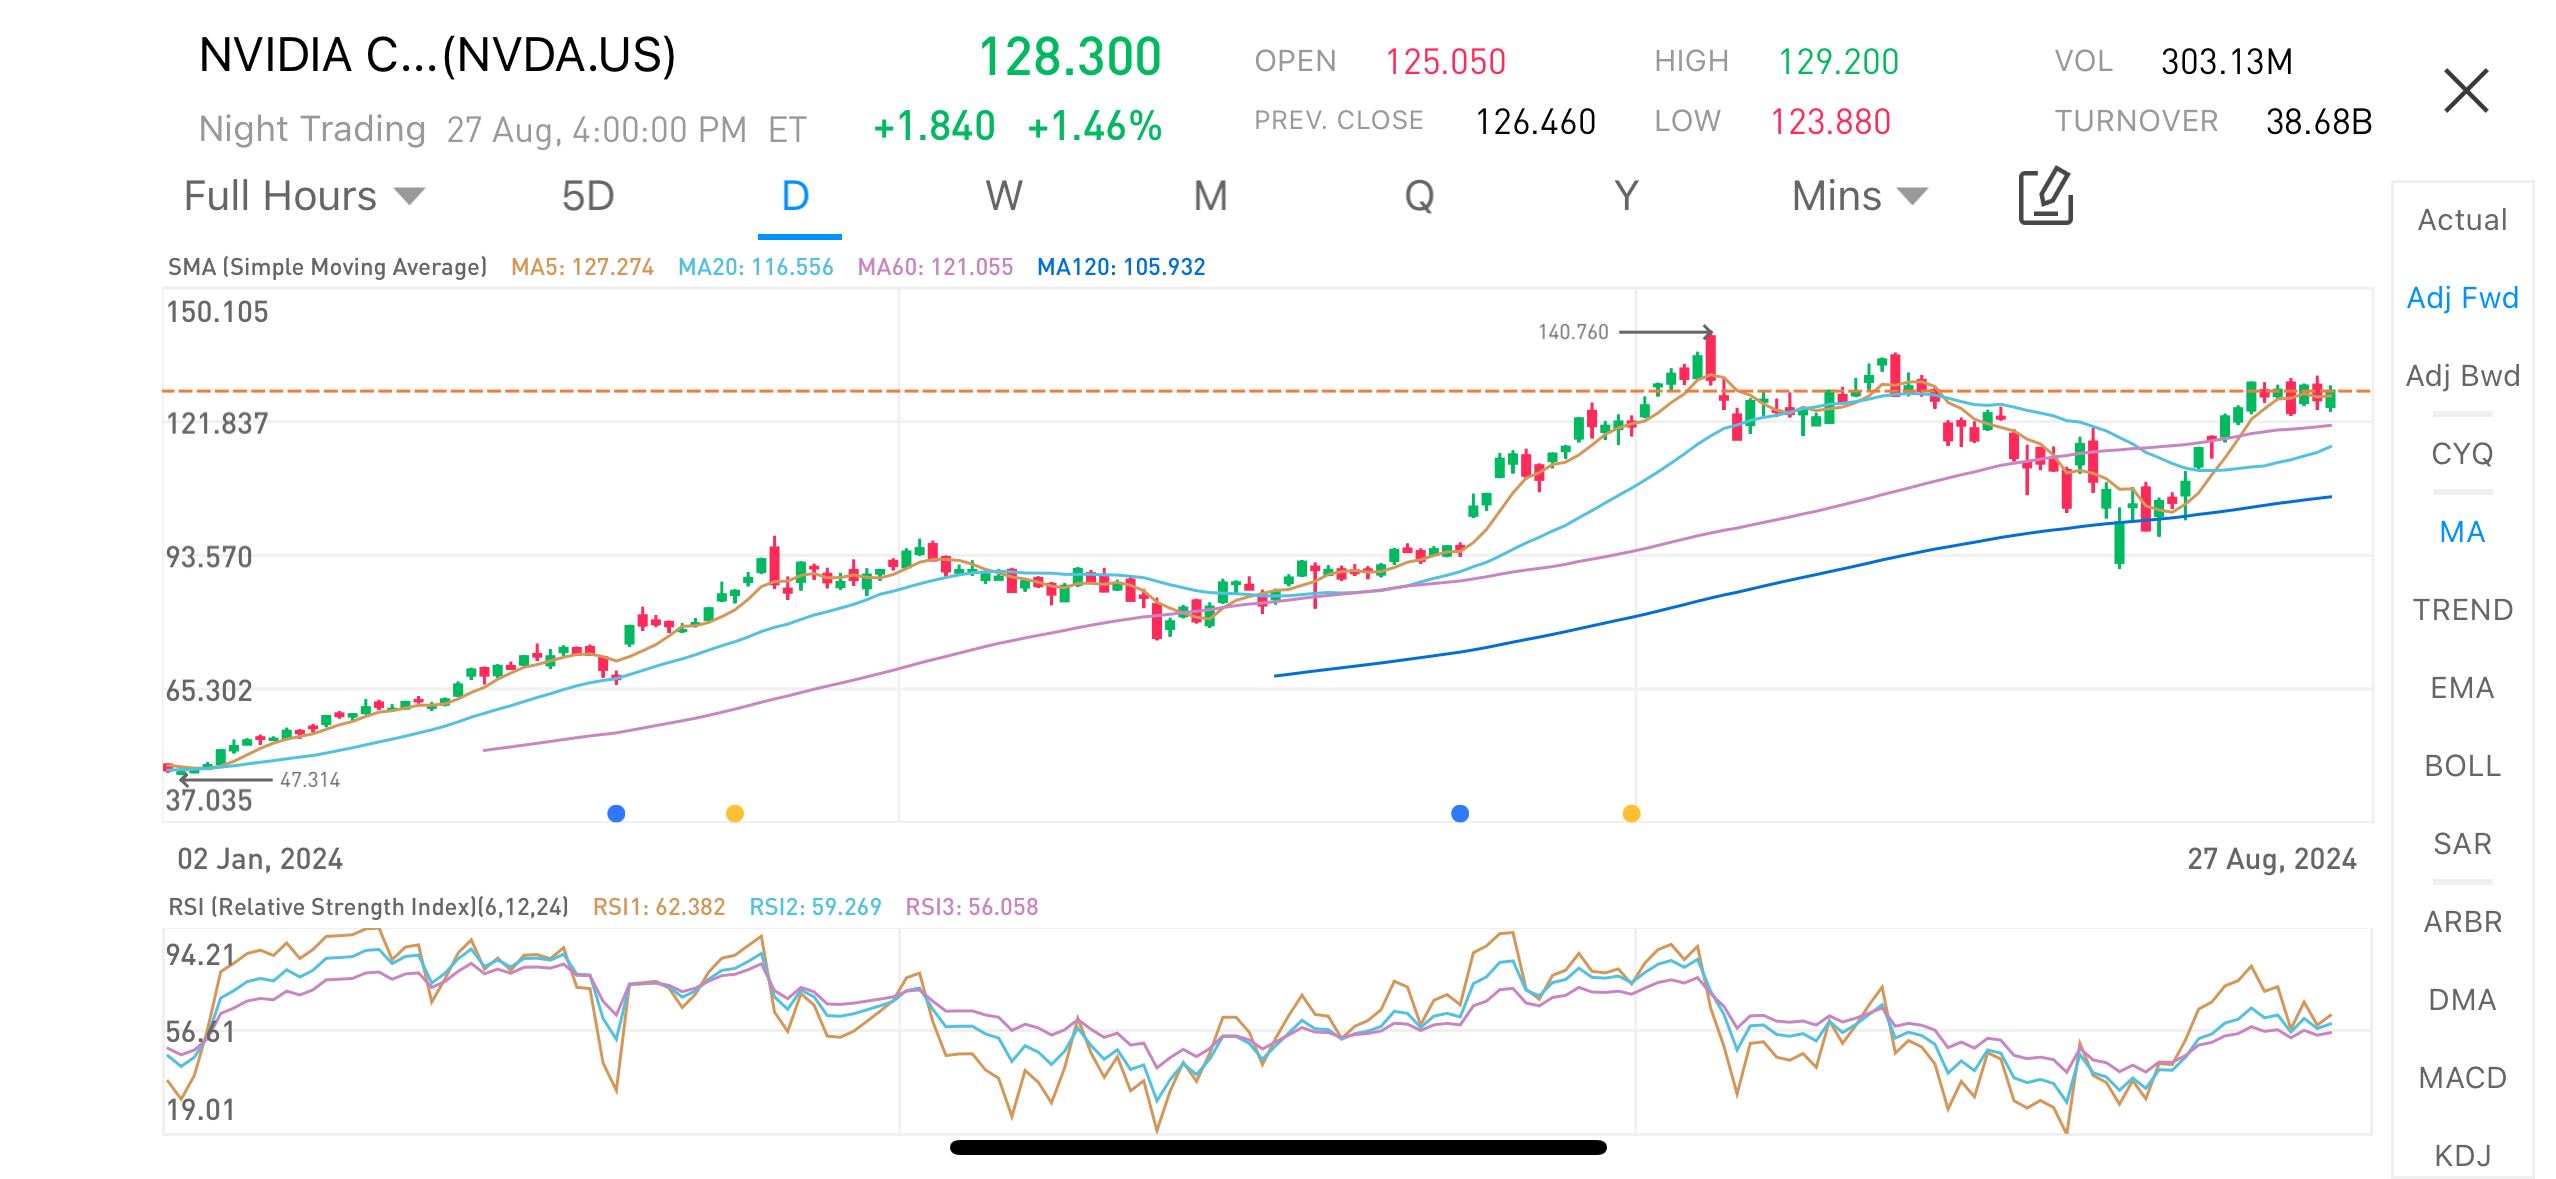Click the second blue event dot
Viewport: 2556px width, 1179px height.
1460,813
